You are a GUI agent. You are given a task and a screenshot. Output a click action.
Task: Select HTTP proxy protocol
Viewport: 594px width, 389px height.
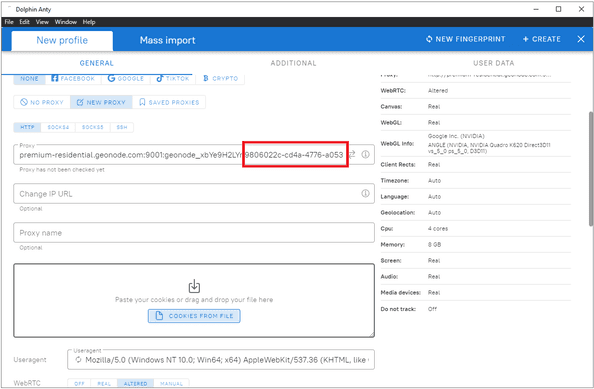pos(27,127)
